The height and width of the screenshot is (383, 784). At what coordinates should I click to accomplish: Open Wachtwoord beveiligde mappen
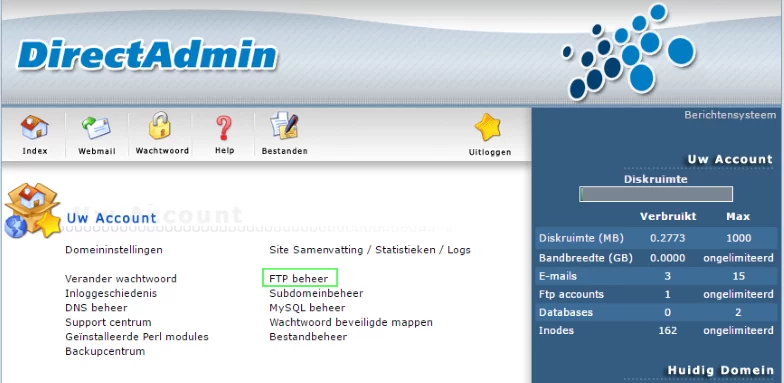pos(351,322)
